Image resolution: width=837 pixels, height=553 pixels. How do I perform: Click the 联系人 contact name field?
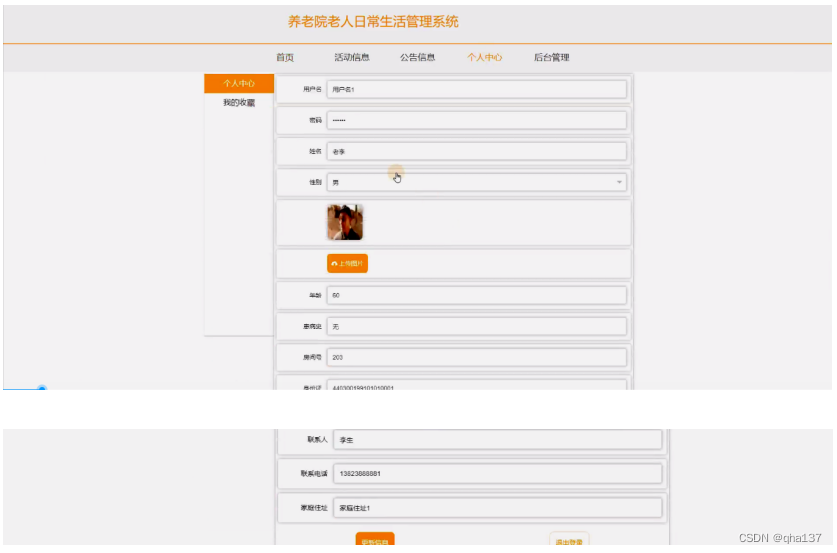[x=497, y=440]
